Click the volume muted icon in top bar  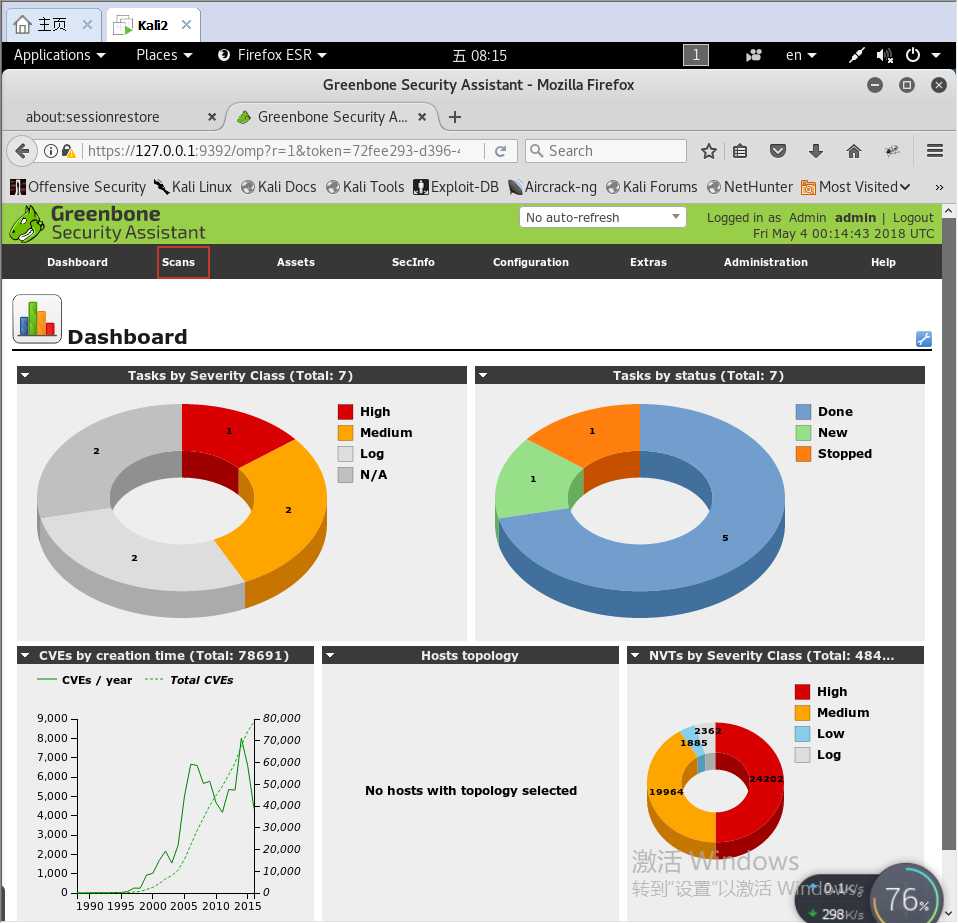coord(883,56)
